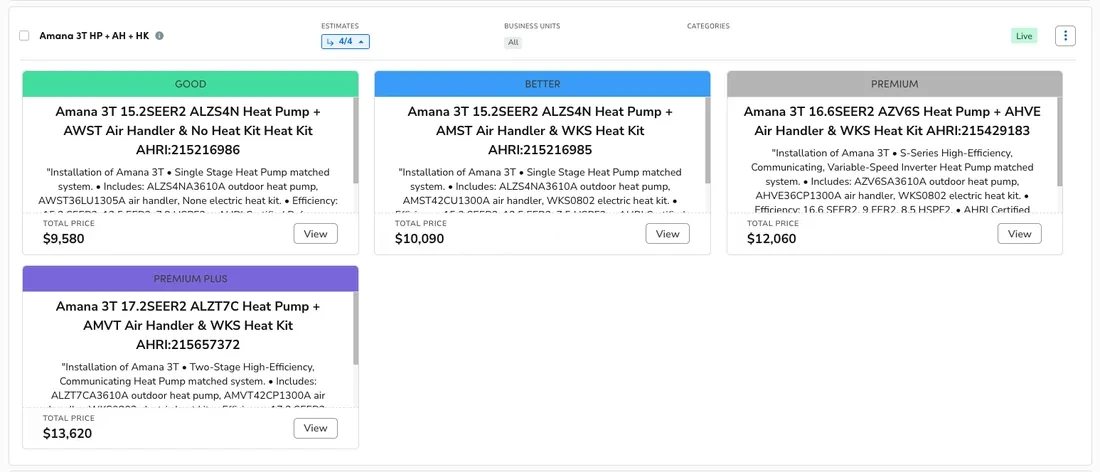This screenshot has height=472, width=1100.
Task: Click the $13,620 total price
Action: tap(67, 433)
